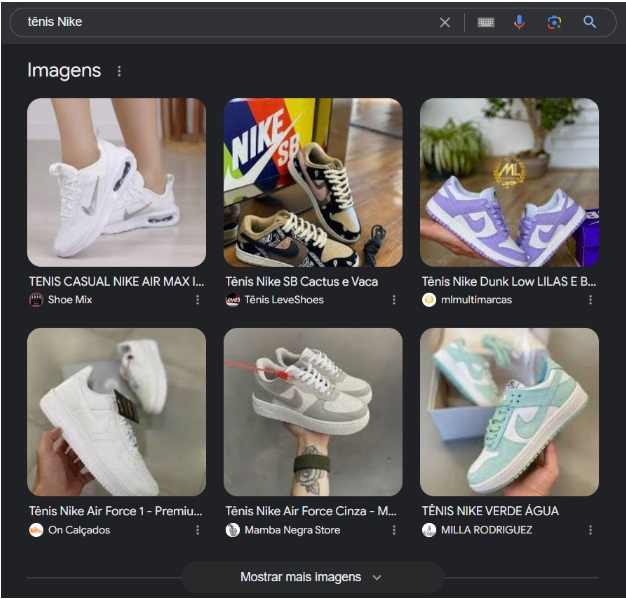
Task: Open the Tênis Nike SB Cactus e Vaca title
Action: click(302, 282)
